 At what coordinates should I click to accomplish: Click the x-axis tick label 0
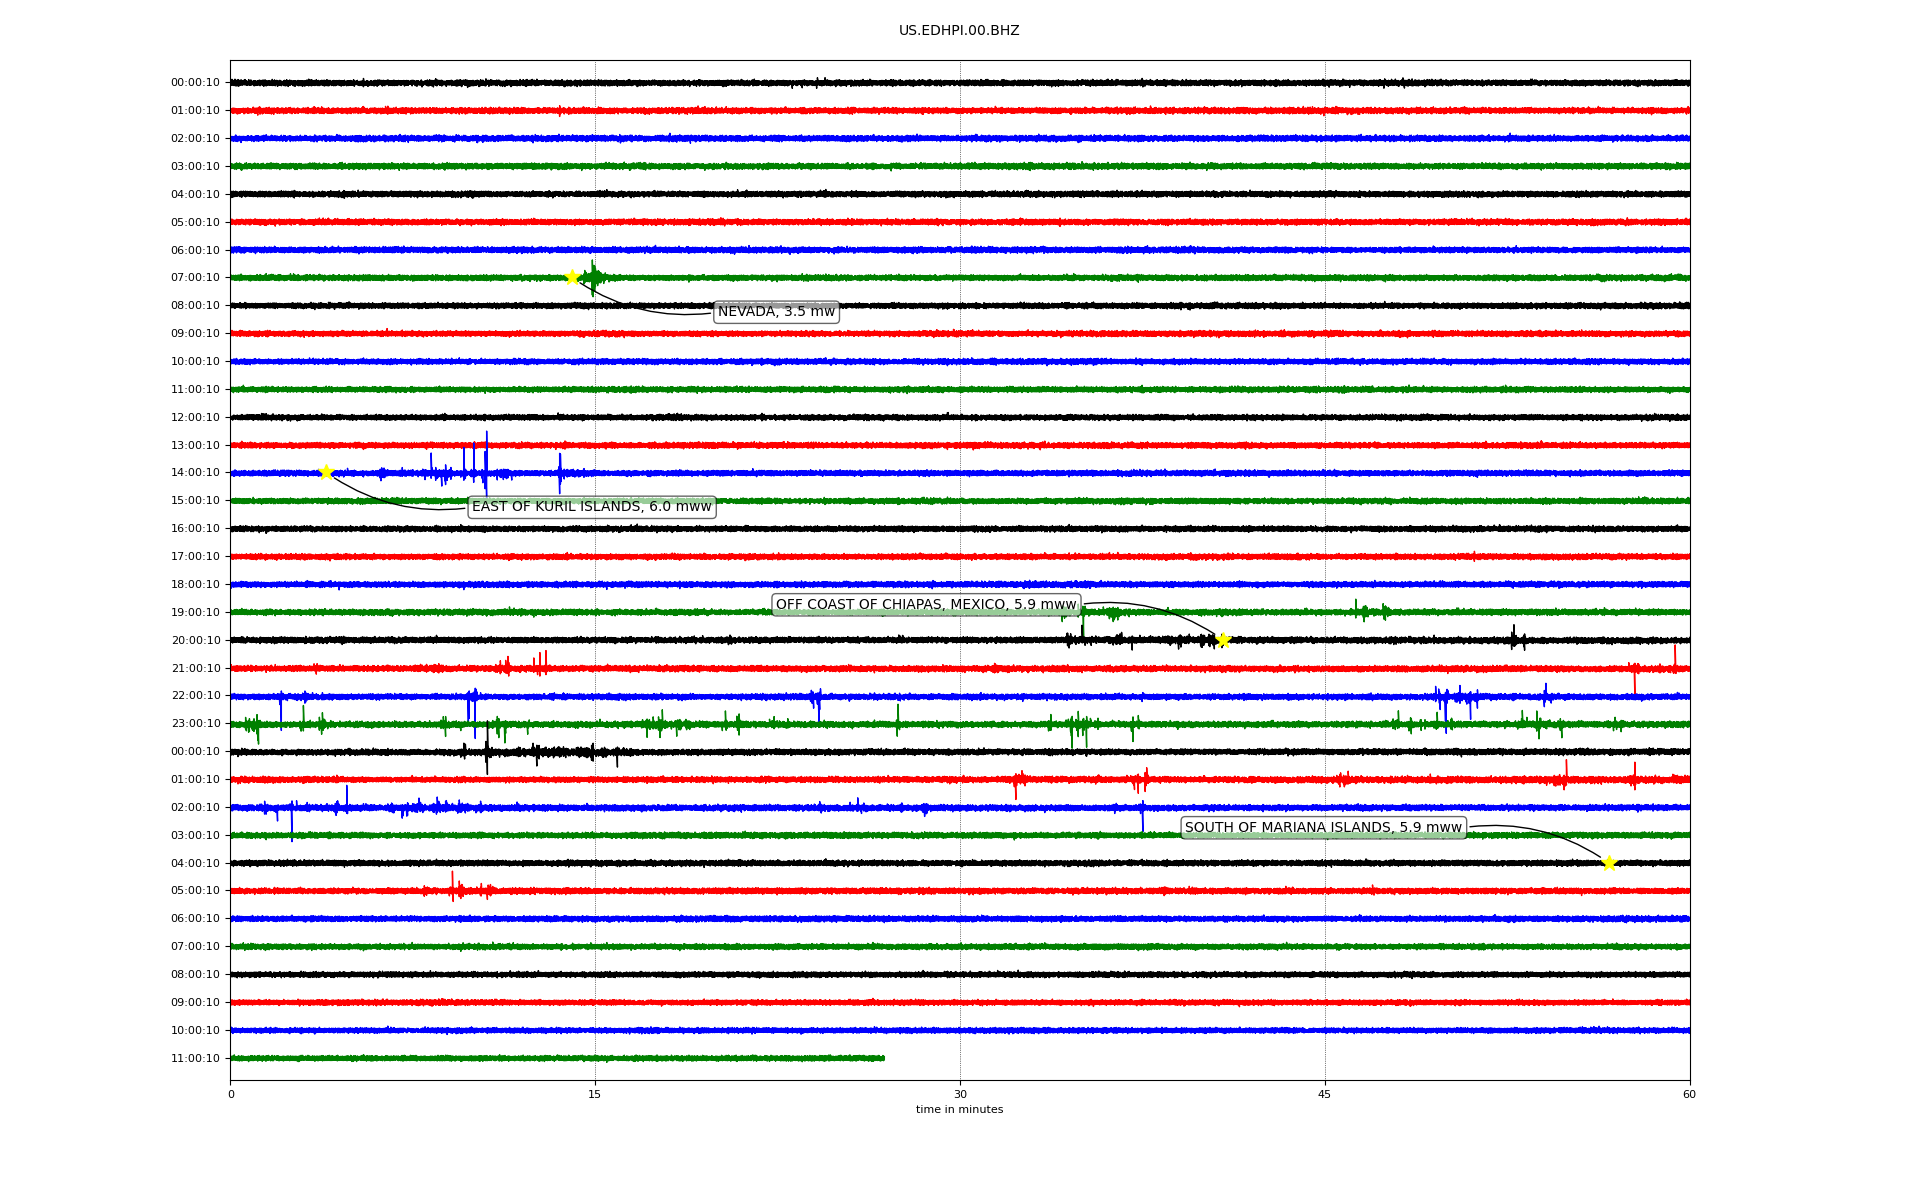(x=231, y=1094)
